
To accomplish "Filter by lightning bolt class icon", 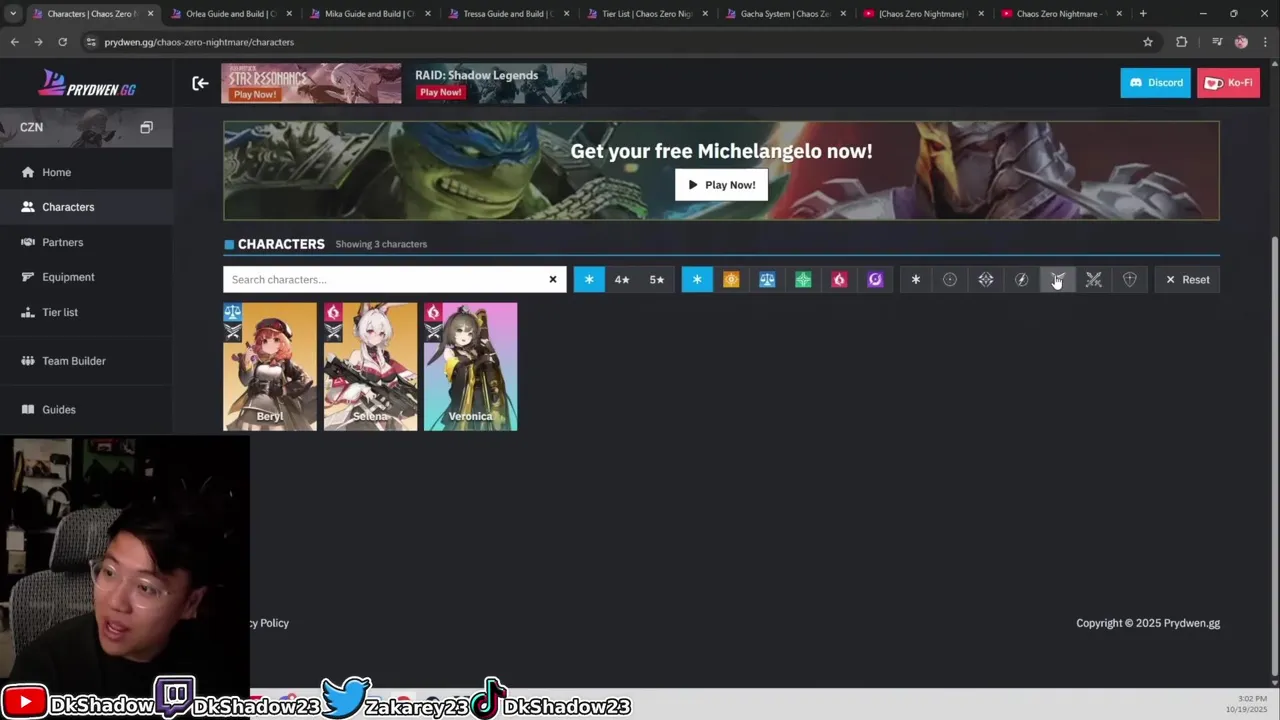I will tap(1021, 280).
